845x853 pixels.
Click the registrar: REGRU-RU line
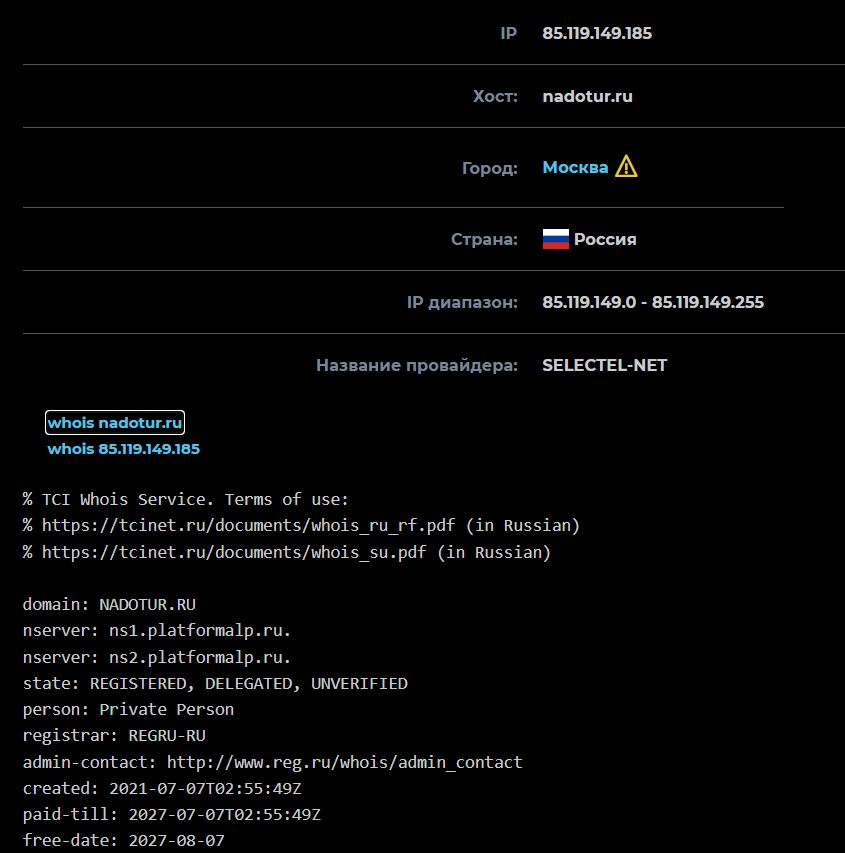click(114, 735)
